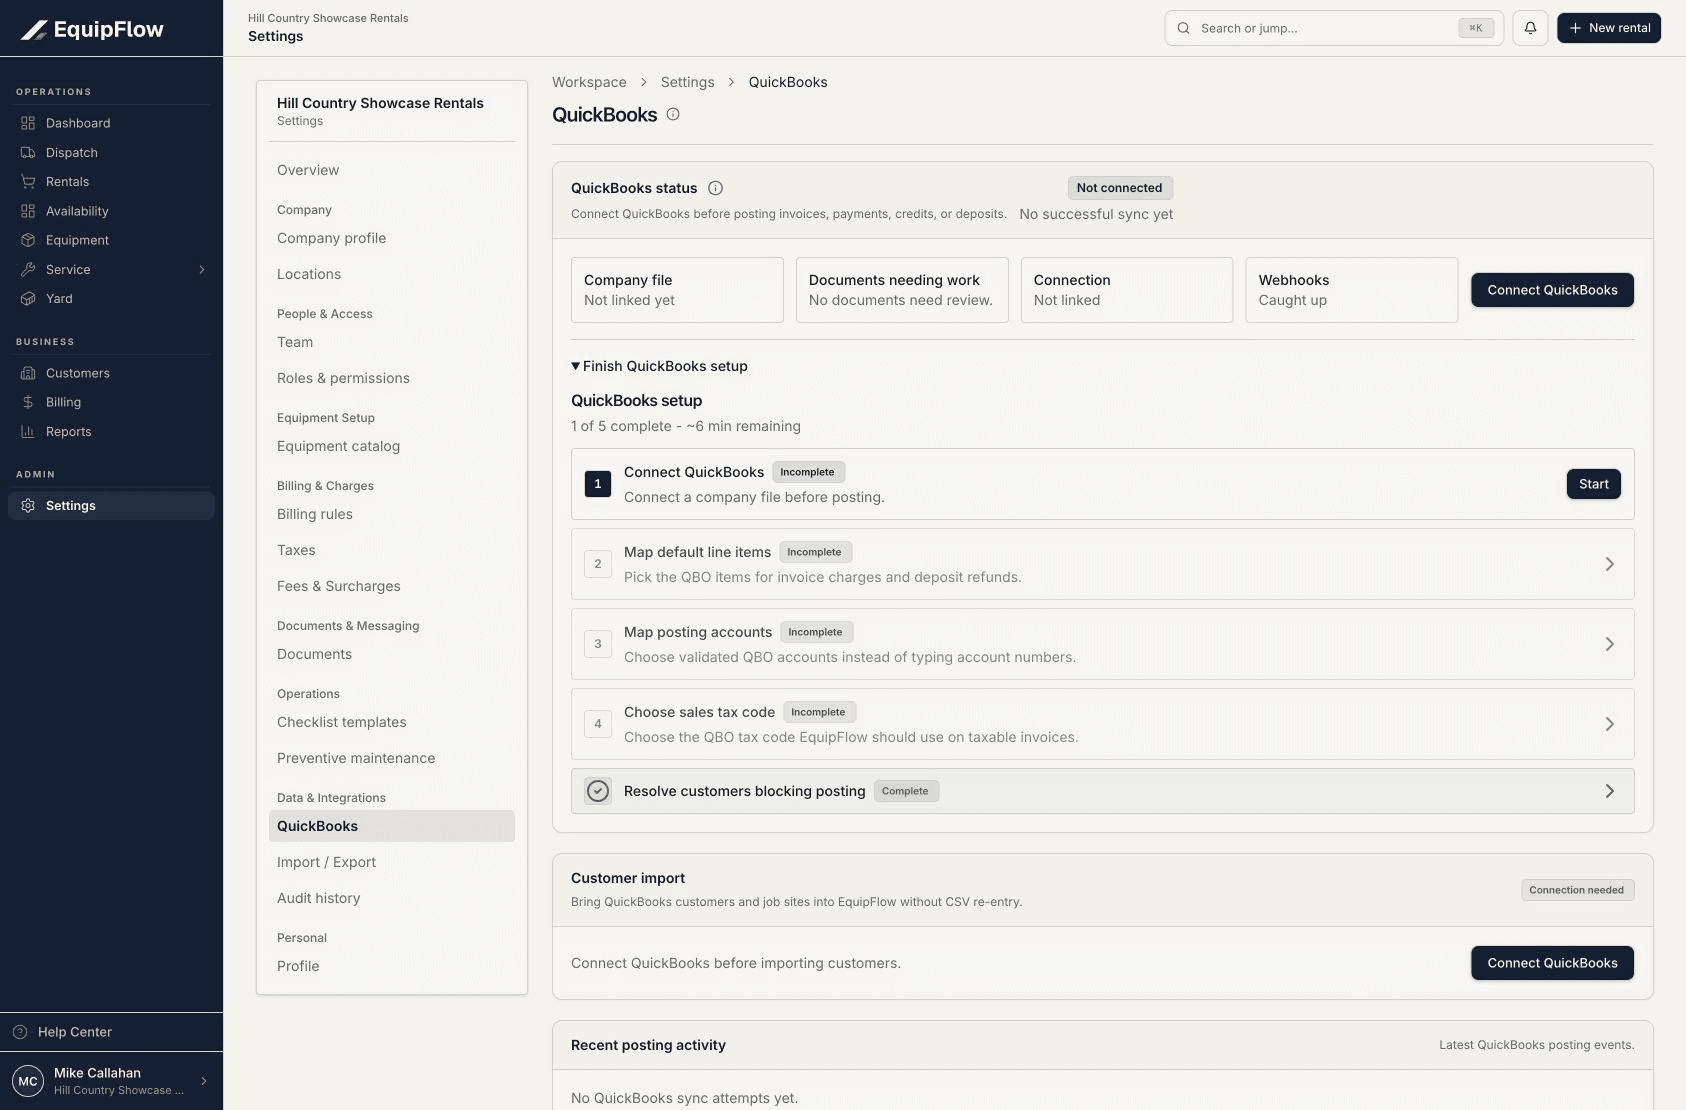1686x1110 pixels.
Task: Focus the Search or jump field
Action: (1334, 28)
